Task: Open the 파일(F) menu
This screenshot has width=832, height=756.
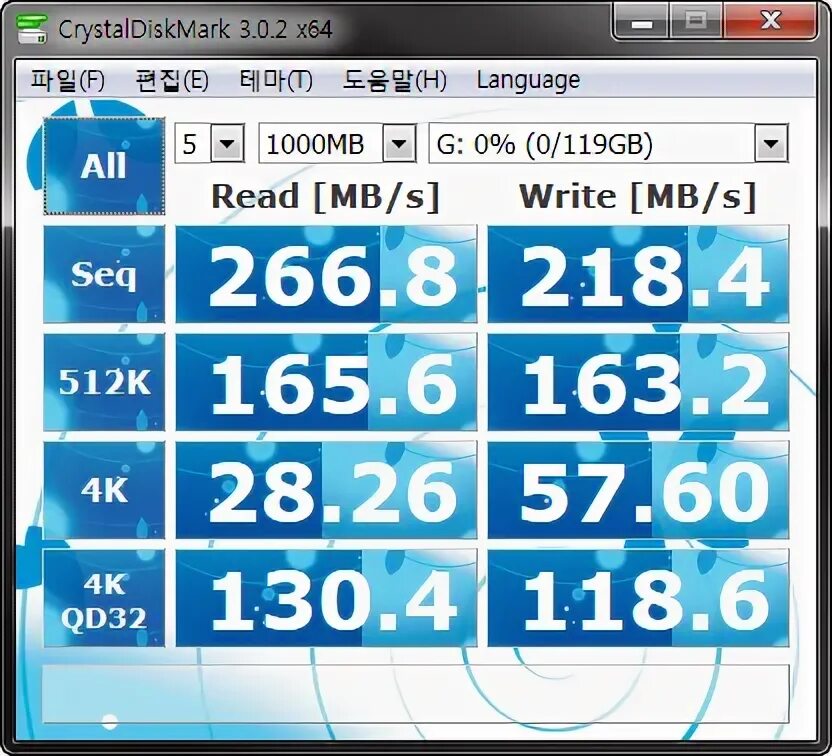Action: point(67,81)
